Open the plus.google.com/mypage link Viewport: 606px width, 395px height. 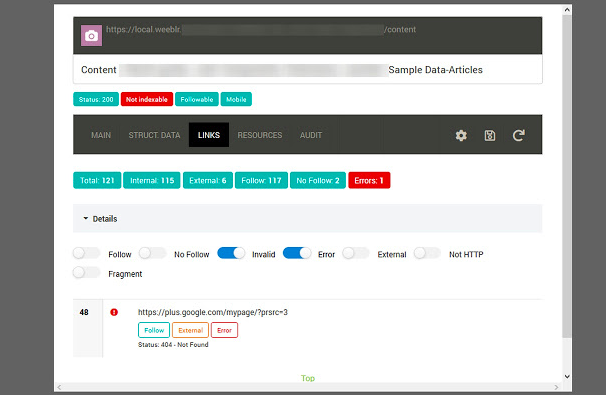(213, 312)
